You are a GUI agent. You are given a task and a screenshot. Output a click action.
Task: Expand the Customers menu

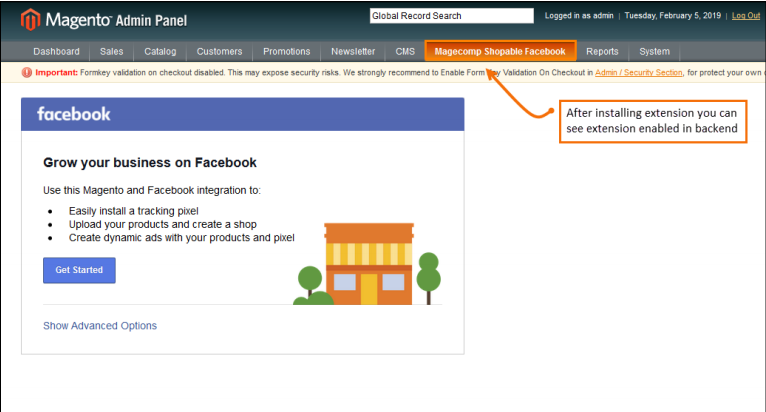[x=219, y=51]
